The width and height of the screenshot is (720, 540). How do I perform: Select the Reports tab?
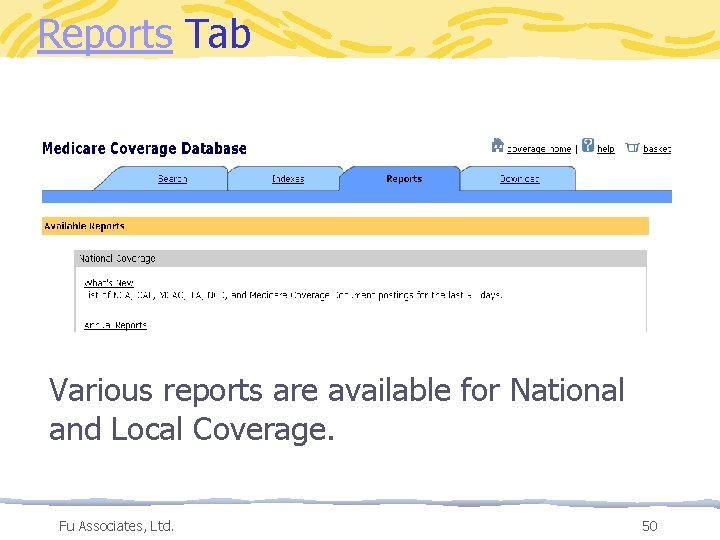[x=404, y=179]
